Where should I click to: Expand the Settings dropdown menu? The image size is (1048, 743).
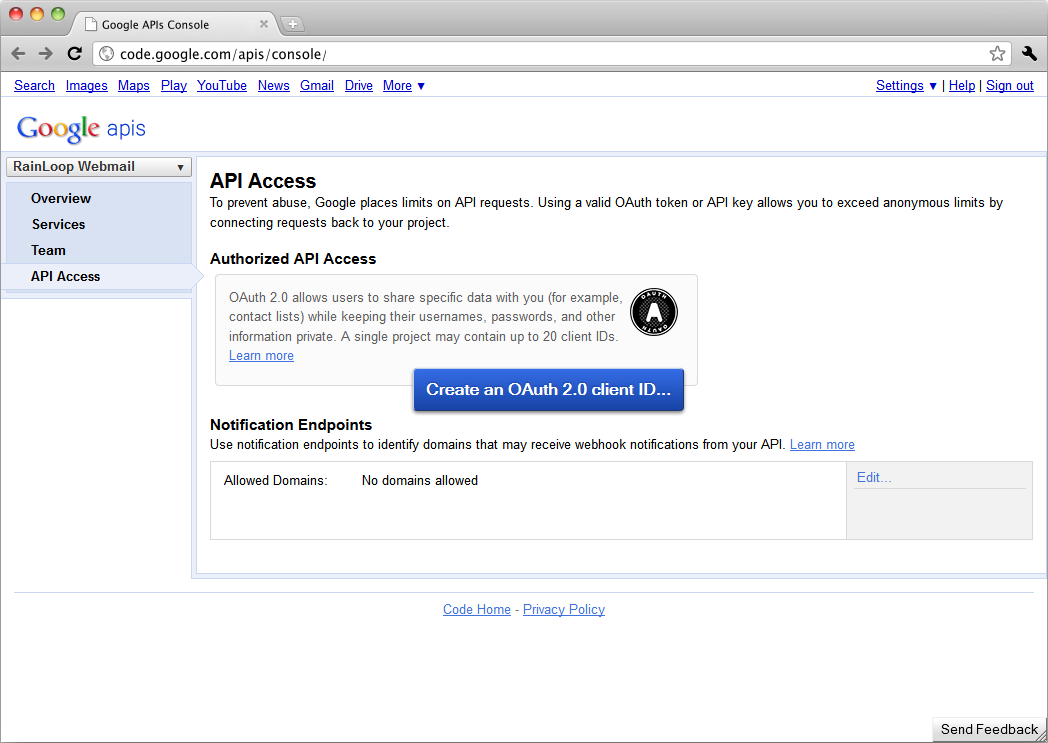point(906,86)
